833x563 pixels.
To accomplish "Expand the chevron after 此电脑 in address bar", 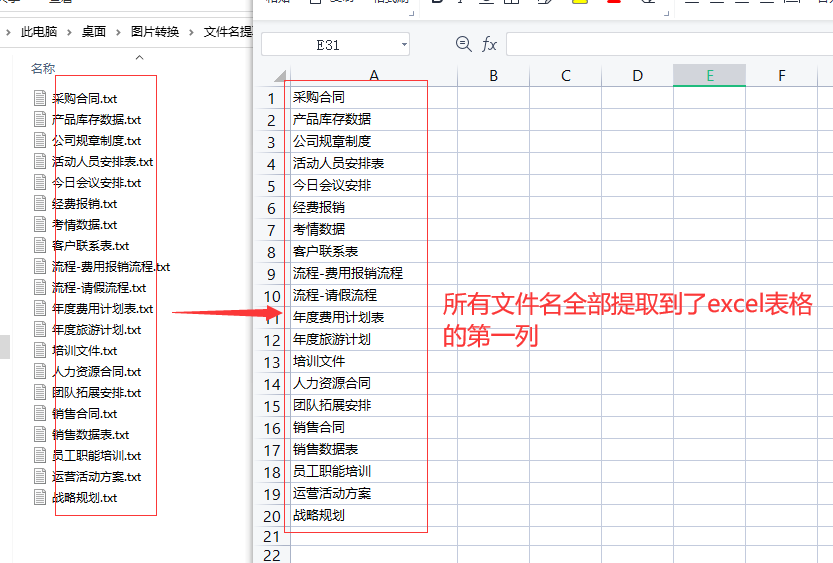I will coord(69,32).
